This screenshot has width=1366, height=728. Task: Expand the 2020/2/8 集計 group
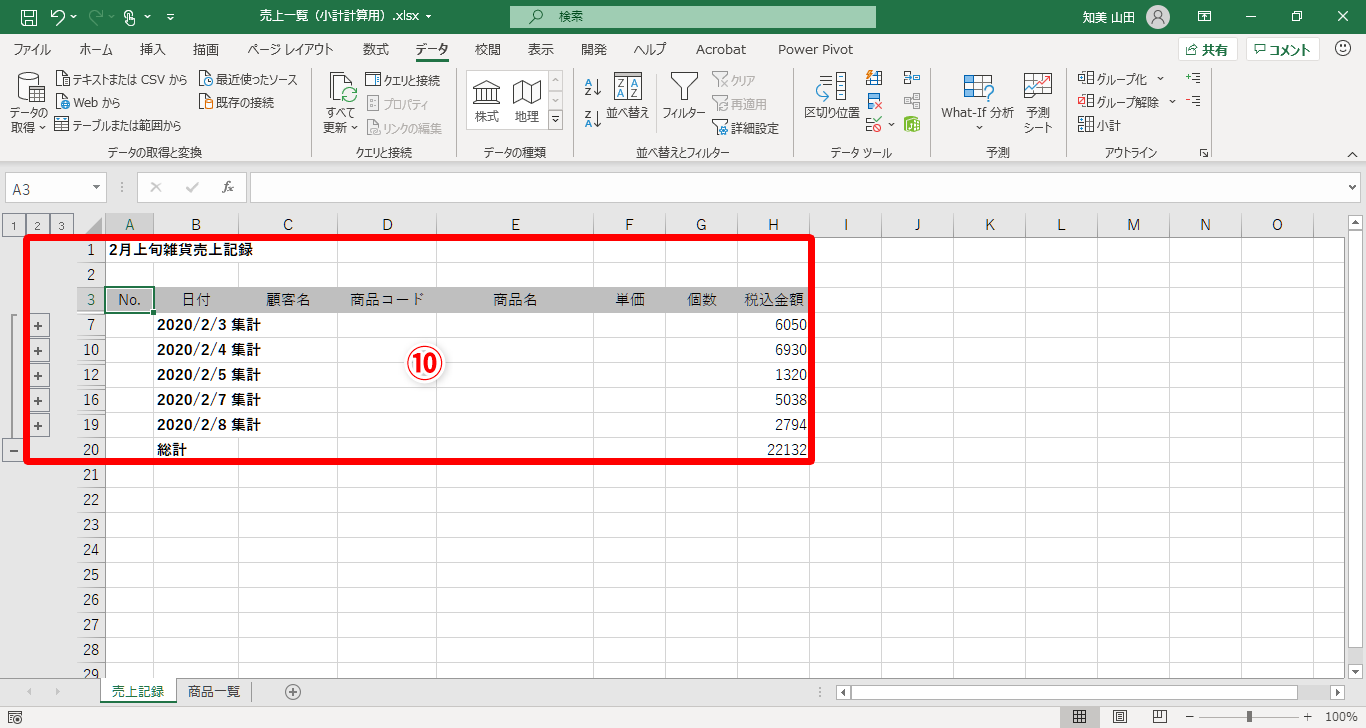point(38,425)
